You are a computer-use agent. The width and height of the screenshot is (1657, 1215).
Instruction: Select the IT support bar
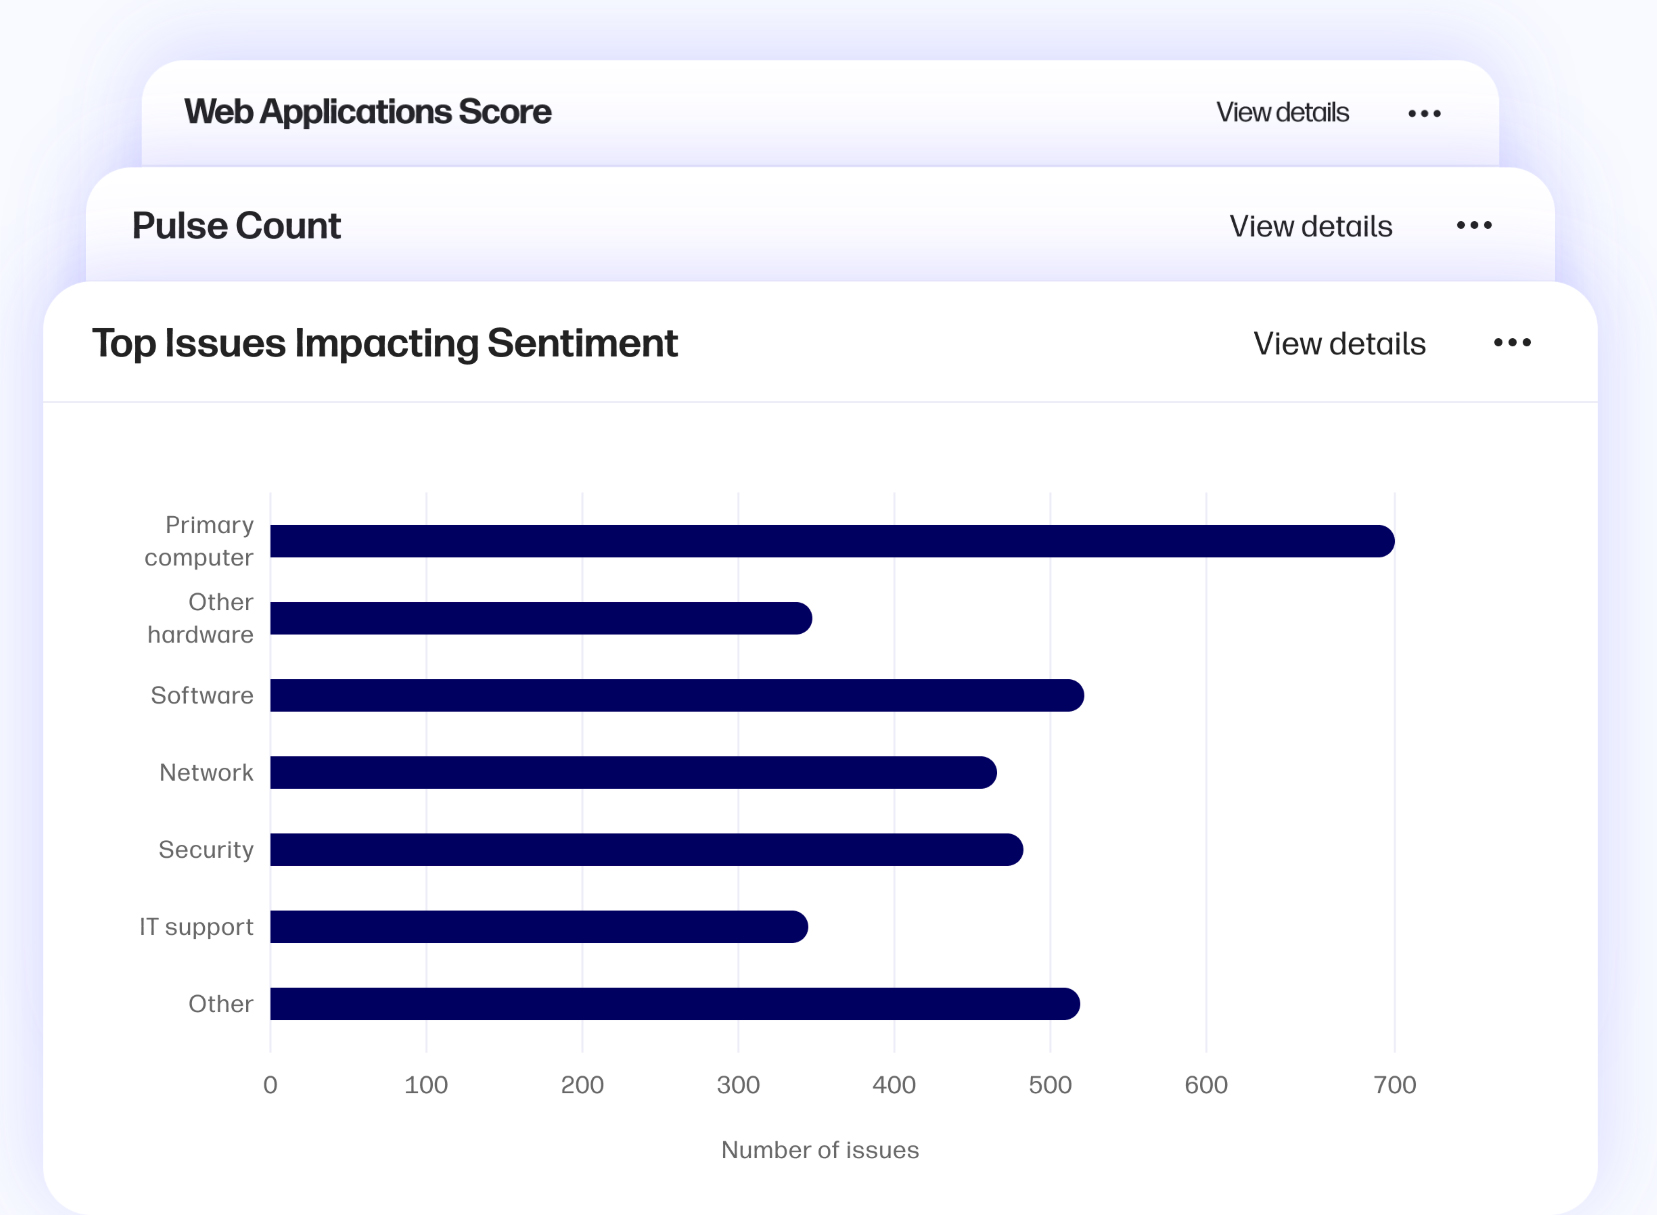coord(539,926)
